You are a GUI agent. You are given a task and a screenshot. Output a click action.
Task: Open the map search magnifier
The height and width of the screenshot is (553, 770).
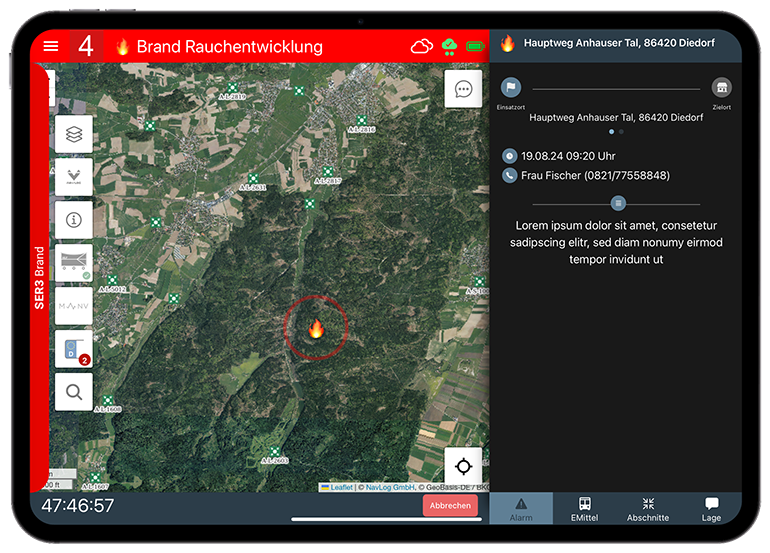74,392
